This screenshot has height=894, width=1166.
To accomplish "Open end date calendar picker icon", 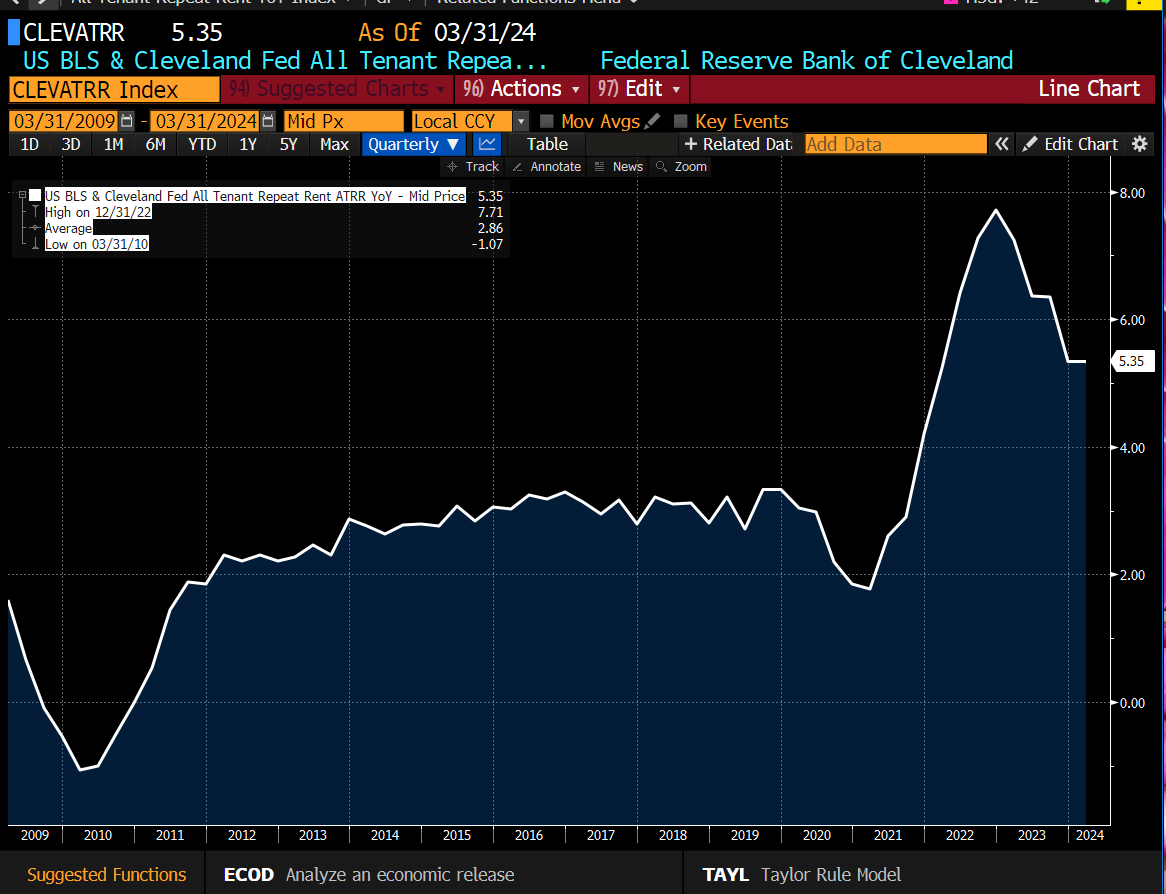I will pos(267,121).
